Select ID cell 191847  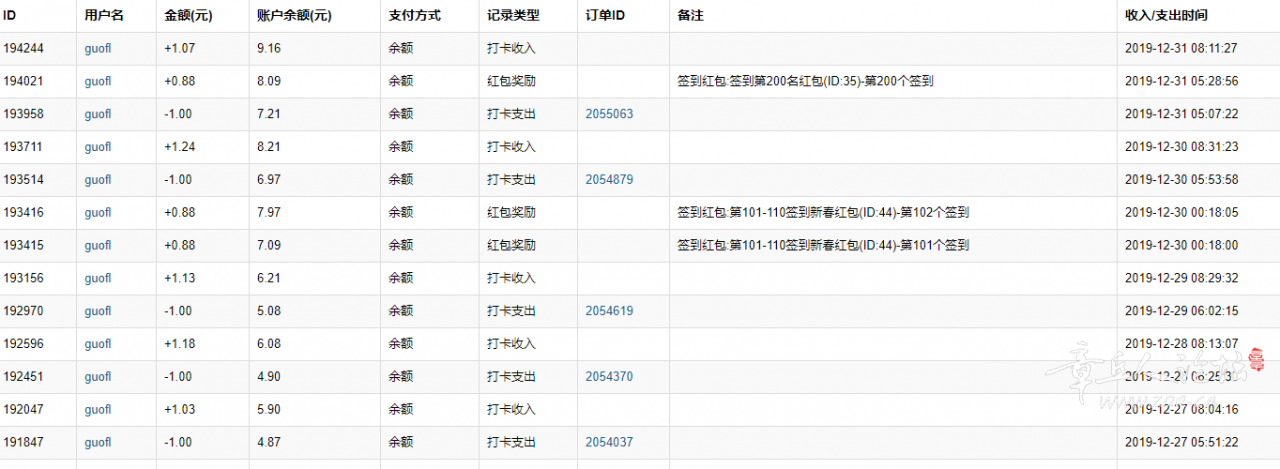coord(23,443)
